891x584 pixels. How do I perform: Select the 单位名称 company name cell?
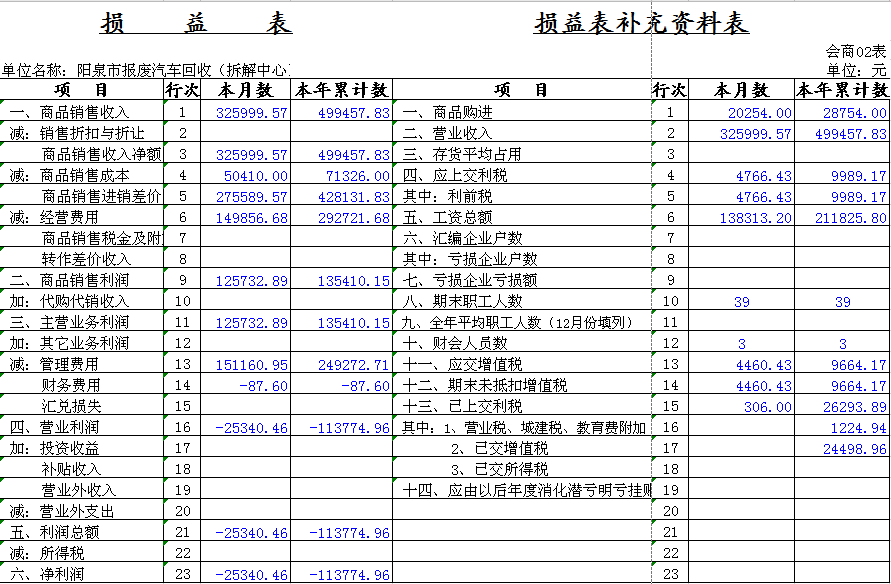146,70
